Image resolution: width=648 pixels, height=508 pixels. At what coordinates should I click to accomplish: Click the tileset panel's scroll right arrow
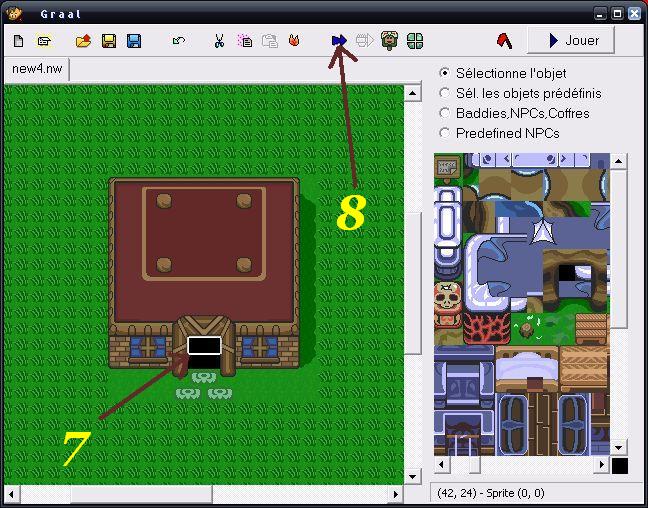pyautogui.click(x=602, y=465)
